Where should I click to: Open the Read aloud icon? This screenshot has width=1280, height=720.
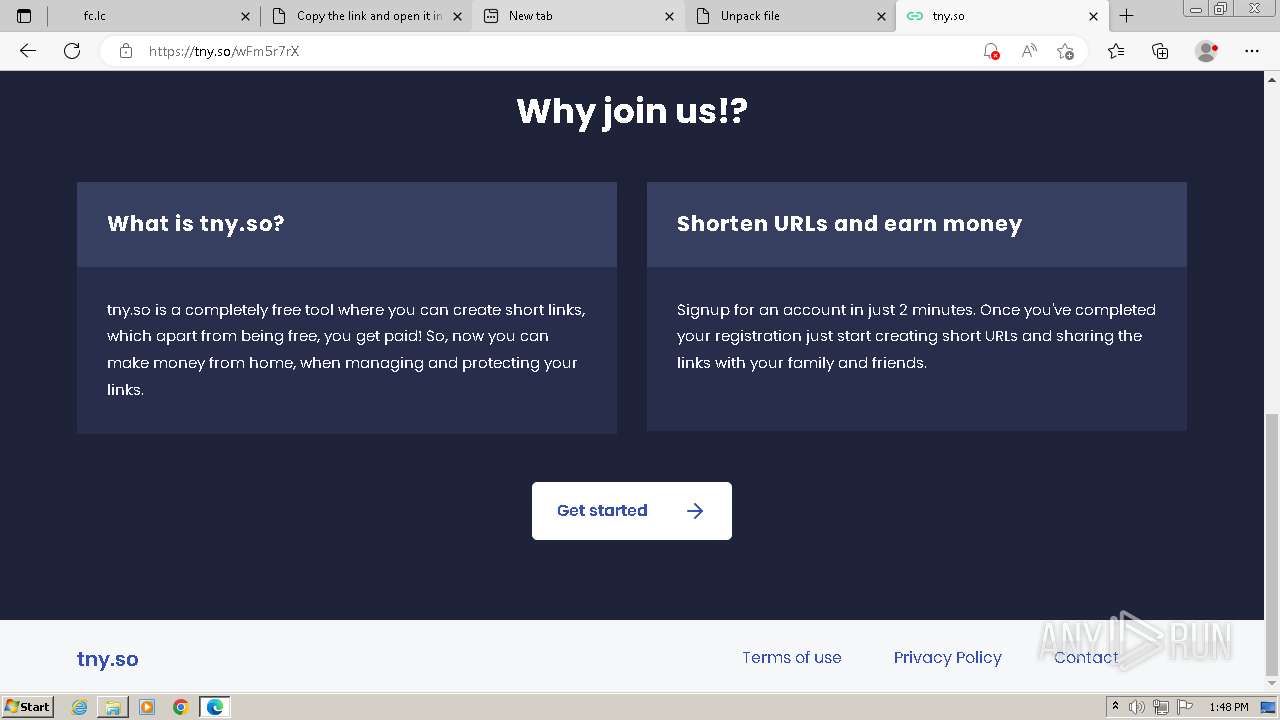coord(1028,51)
